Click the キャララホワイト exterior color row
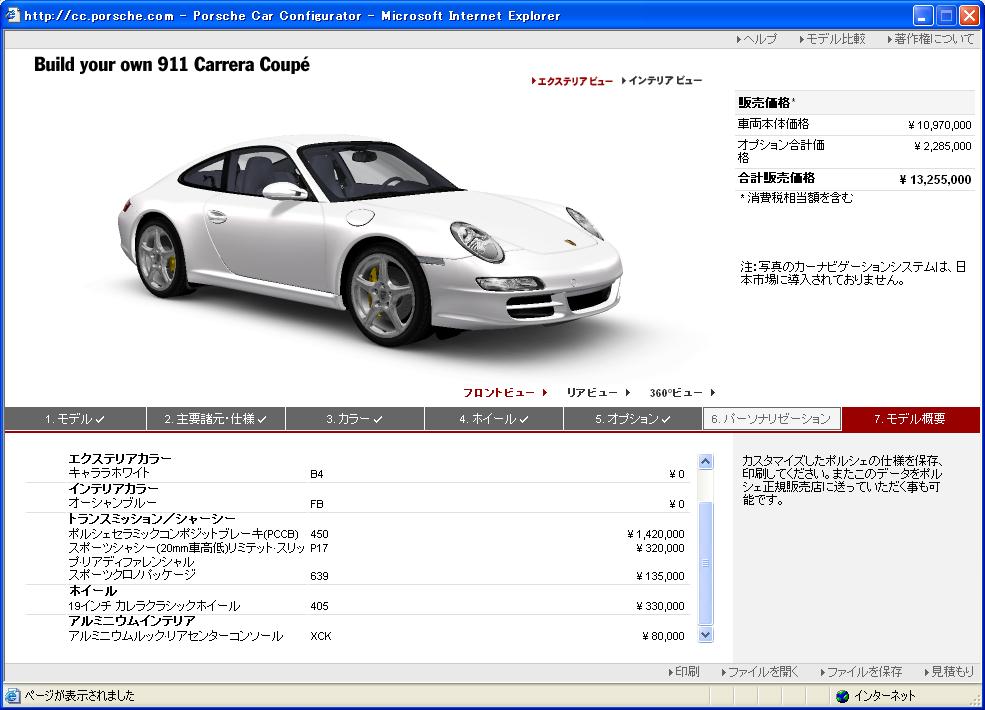 click(357, 474)
